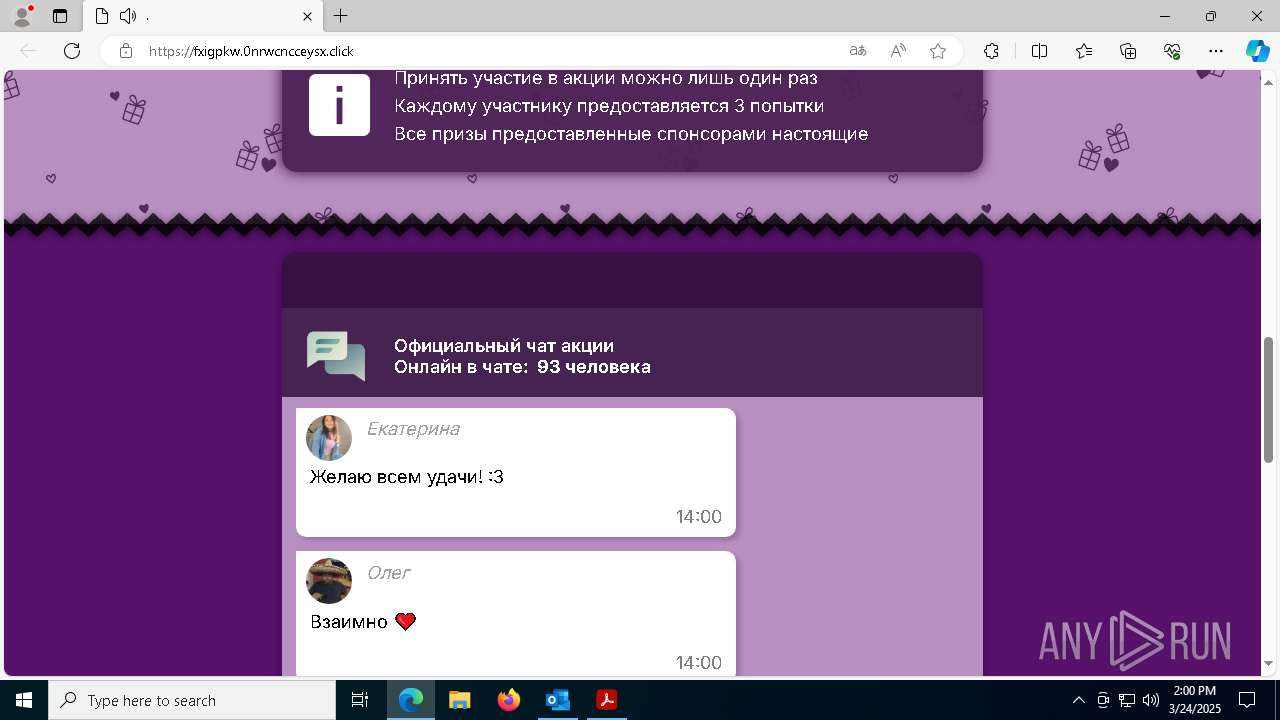This screenshot has height=720, width=1280.
Task: Add this page to favorites star
Action: click(x=938, y=51)
